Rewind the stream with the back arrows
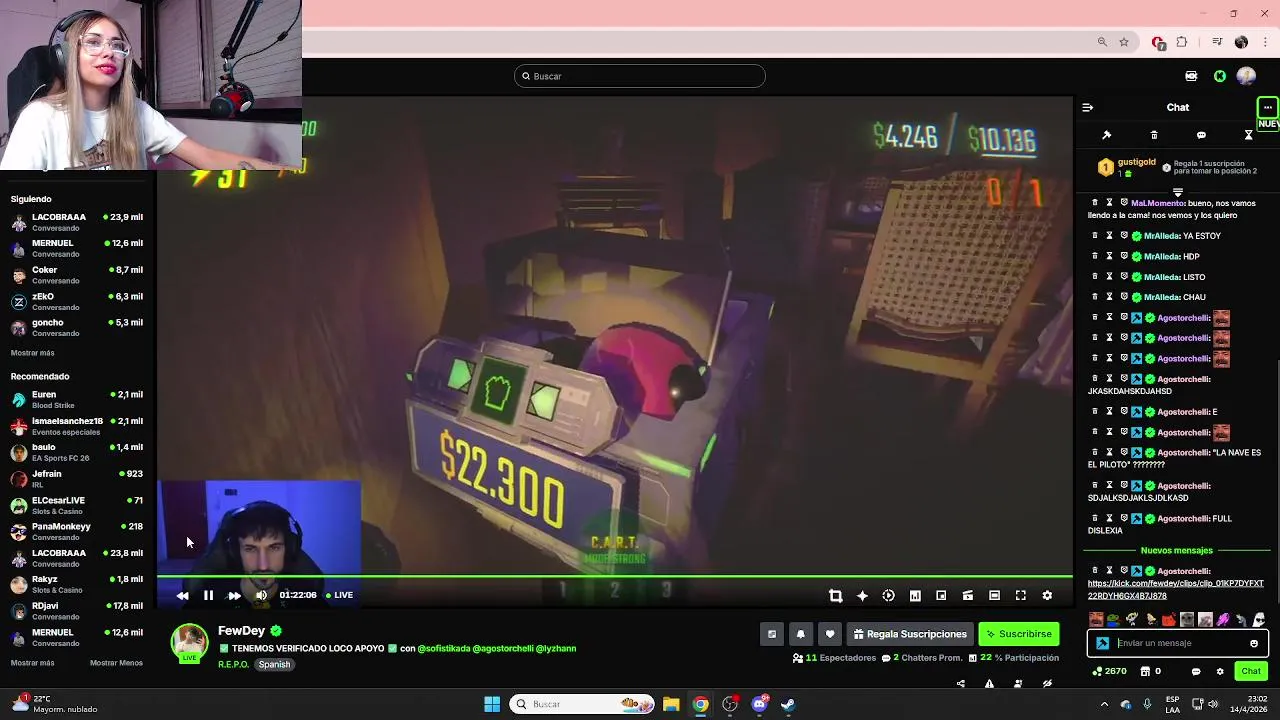This screenshot has width=1280, height=720. pos(182,595)
